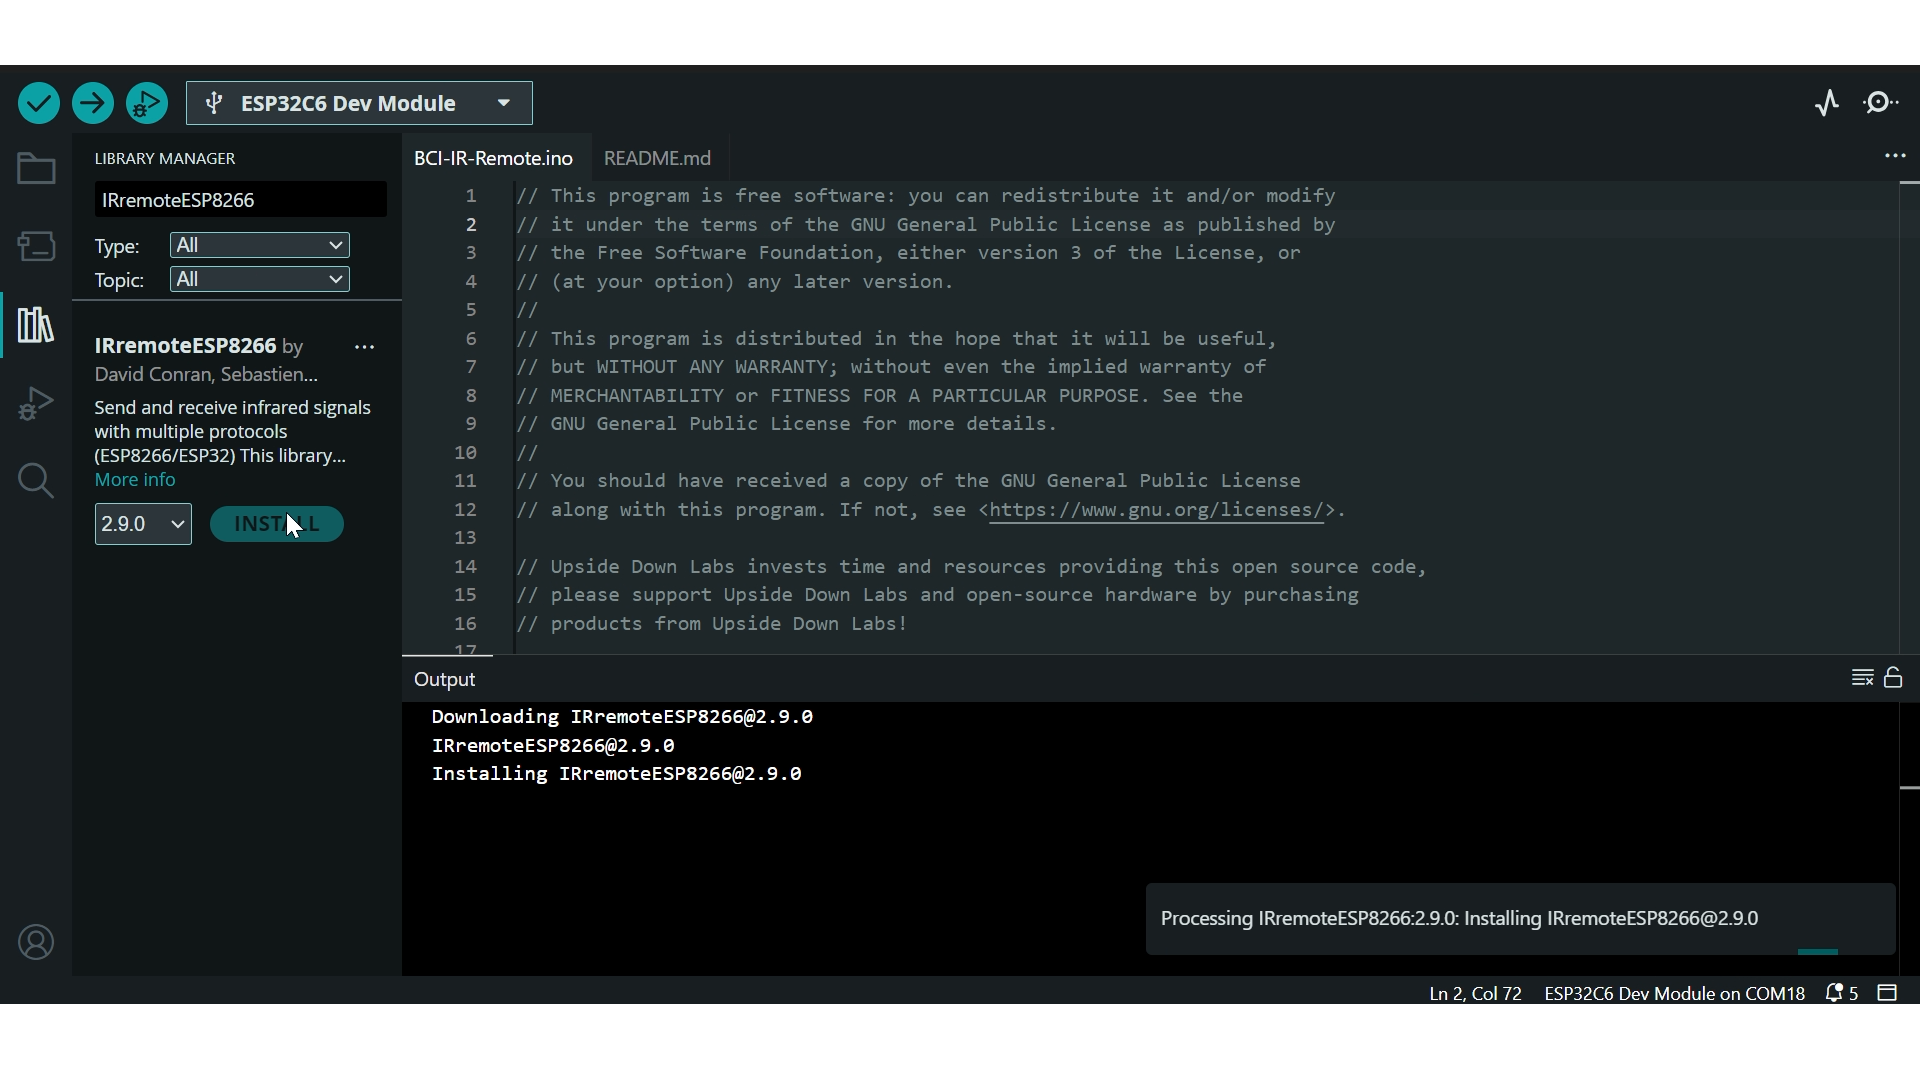Open the gnu.org licenses link in code
This screenshot has height=1080, width=1920.
pyautogui.click(x=1156, y=510)
